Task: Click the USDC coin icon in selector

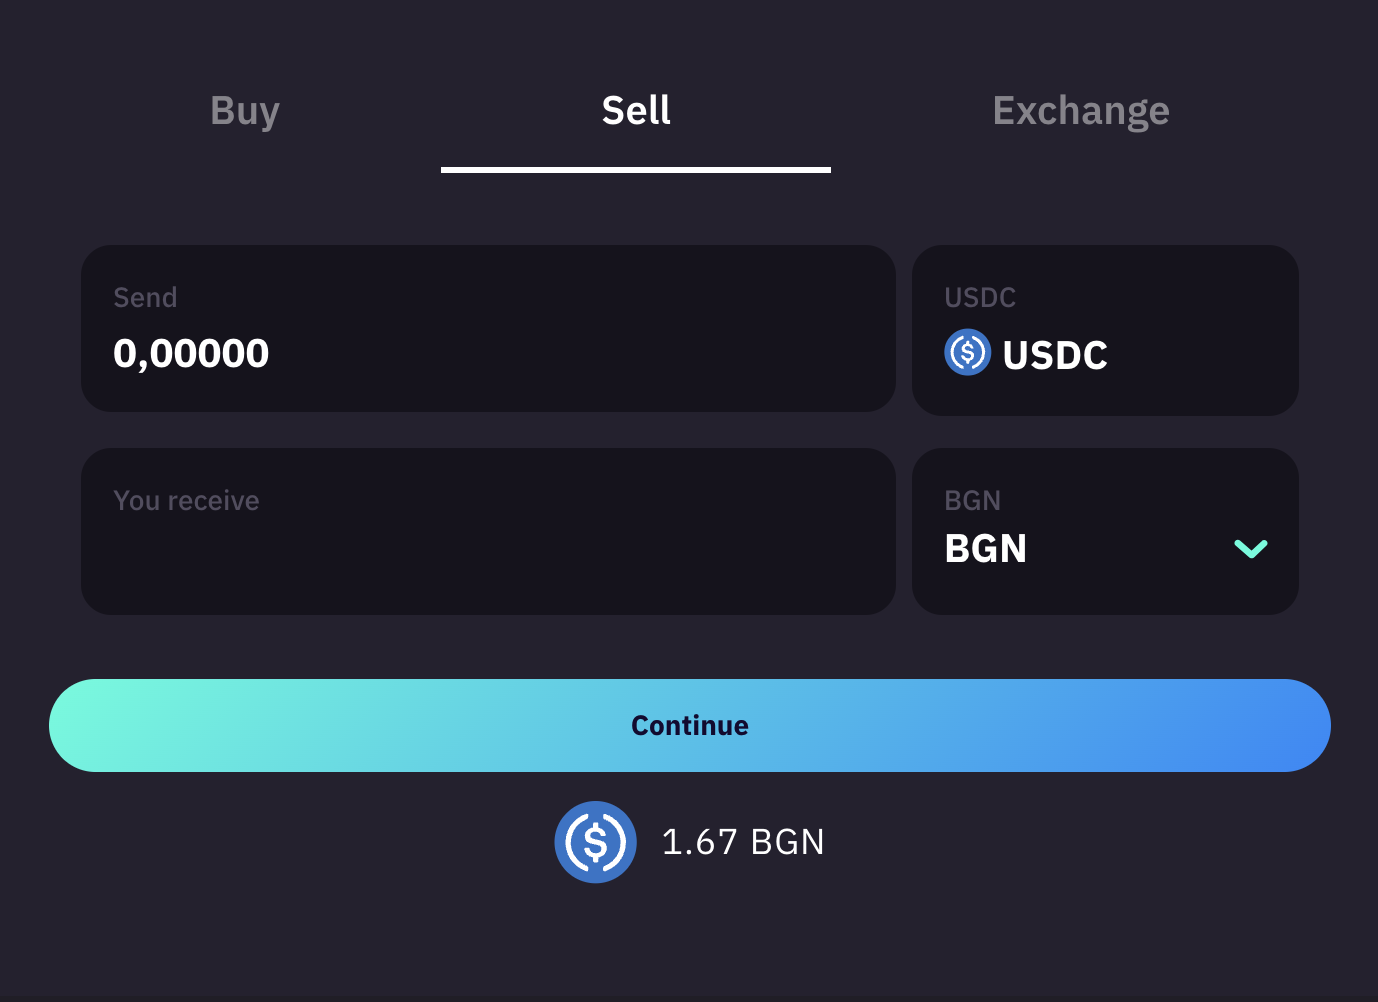Action: pyautogui.click(x=967, y=353)
